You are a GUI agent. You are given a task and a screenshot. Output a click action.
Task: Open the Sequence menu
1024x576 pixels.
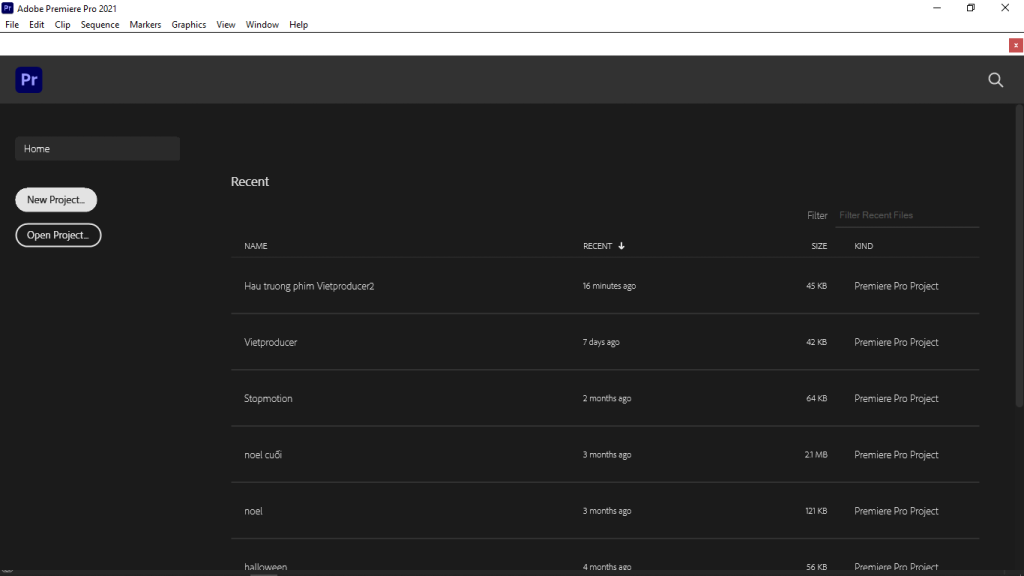100,24
